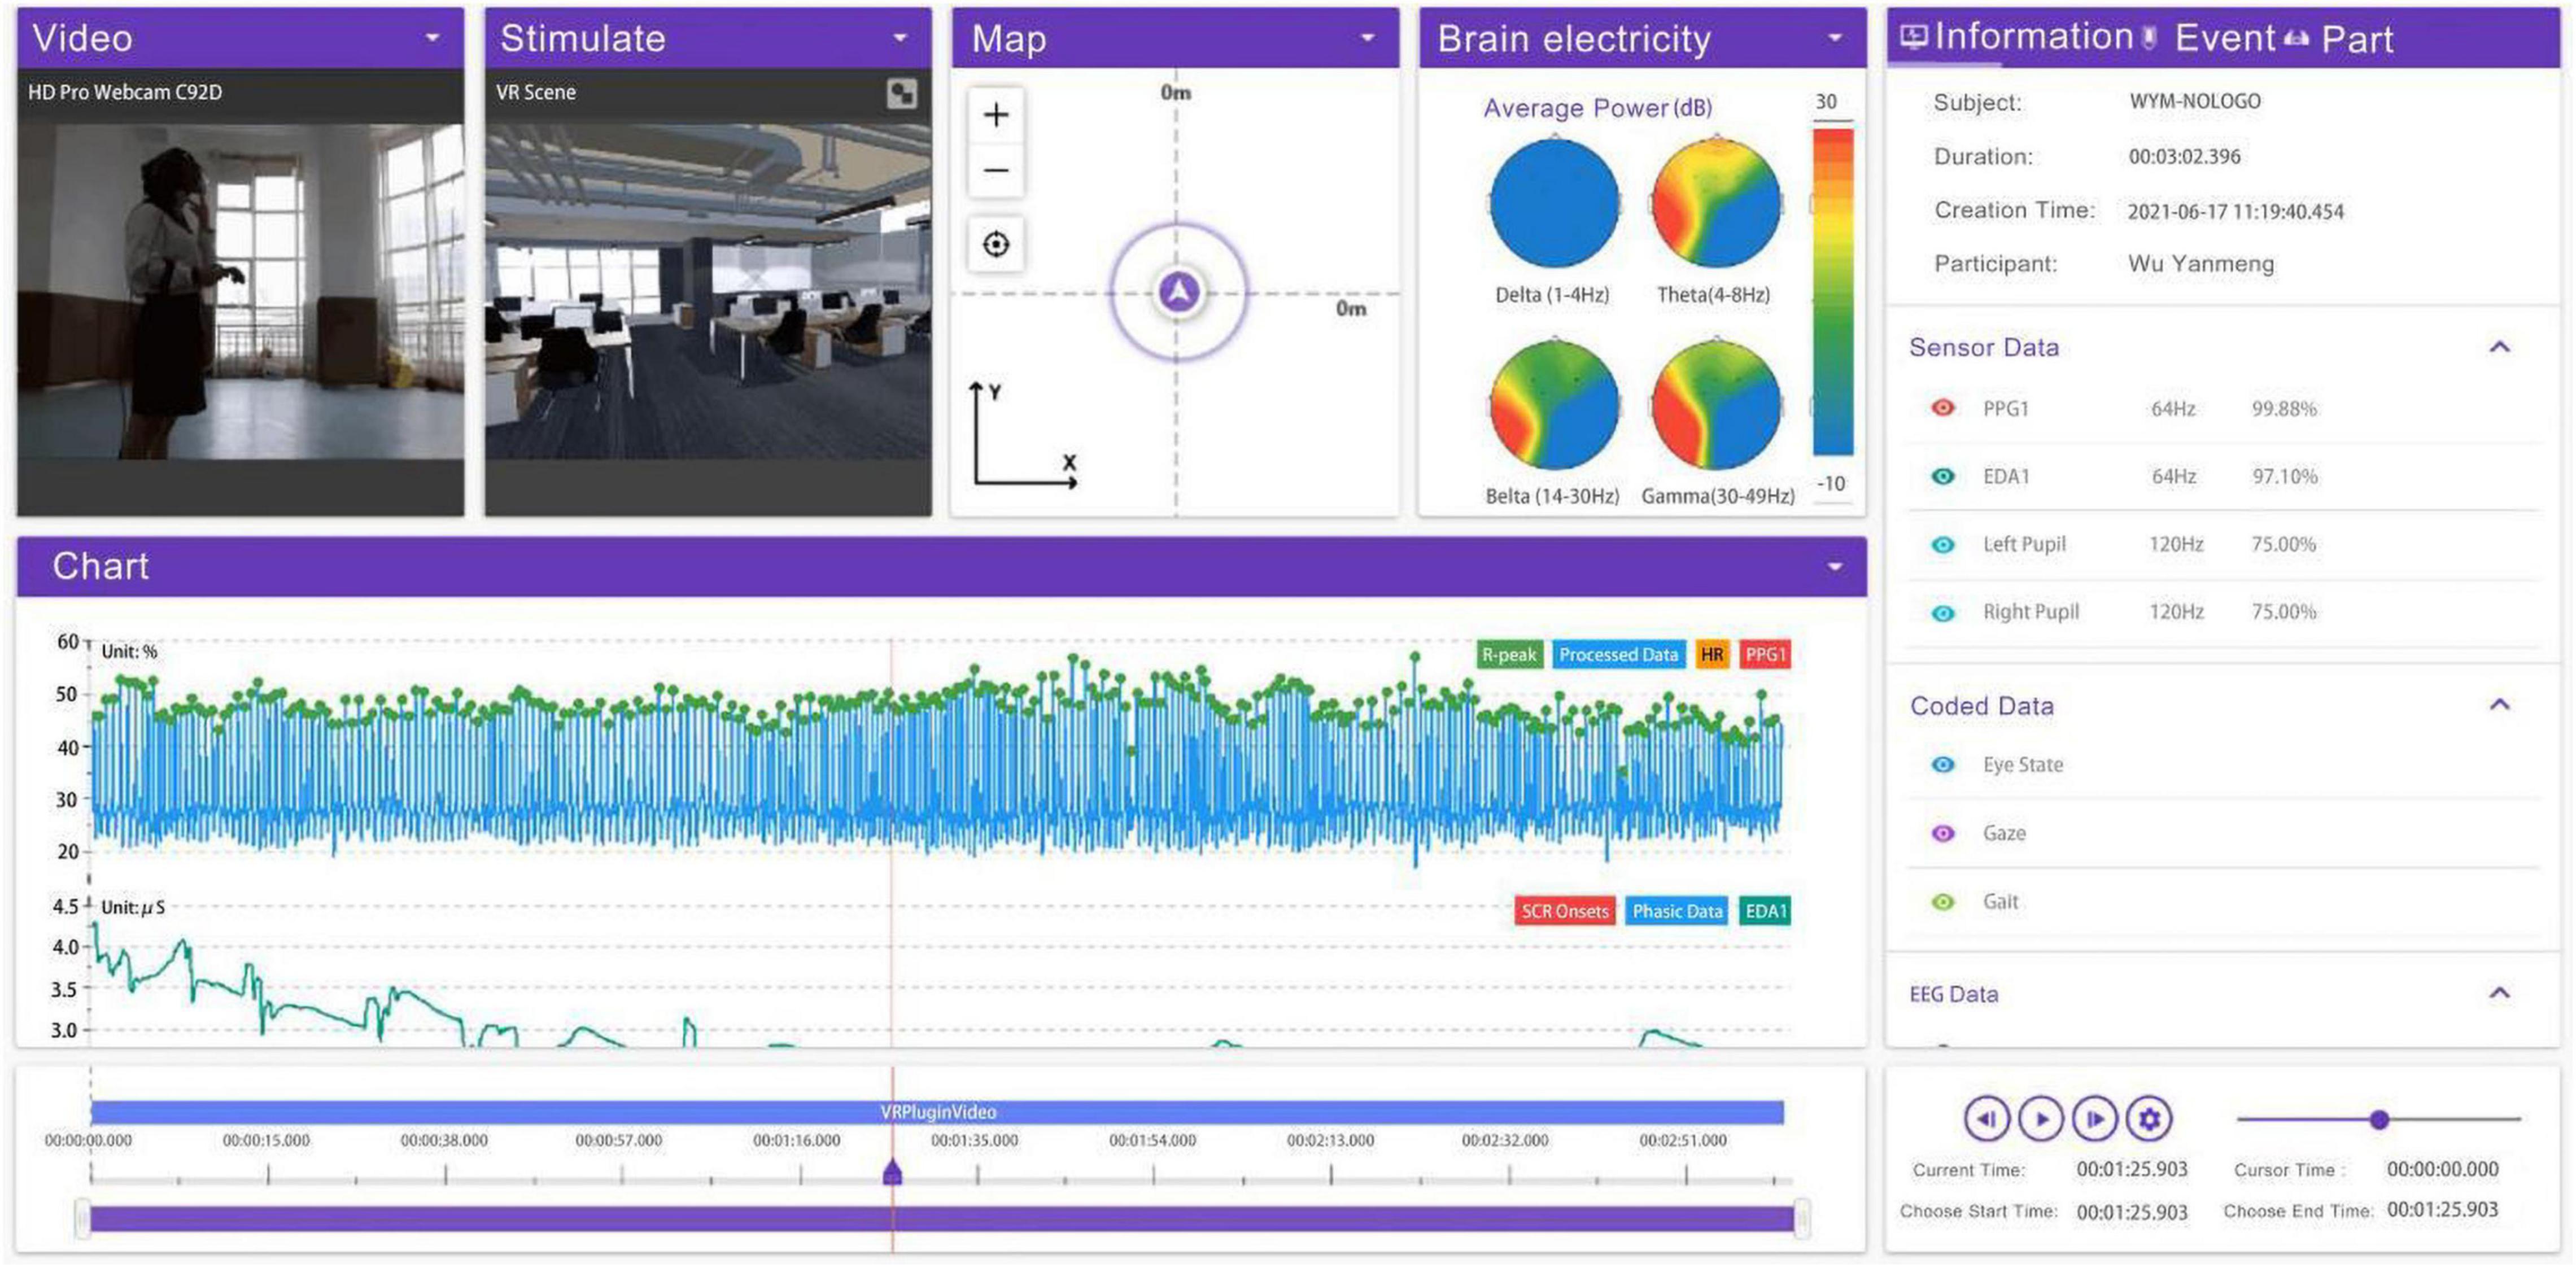Click the Belta (14-30Hz) brain topography map
2576x1268 pixels.
tap(1554, 405)
